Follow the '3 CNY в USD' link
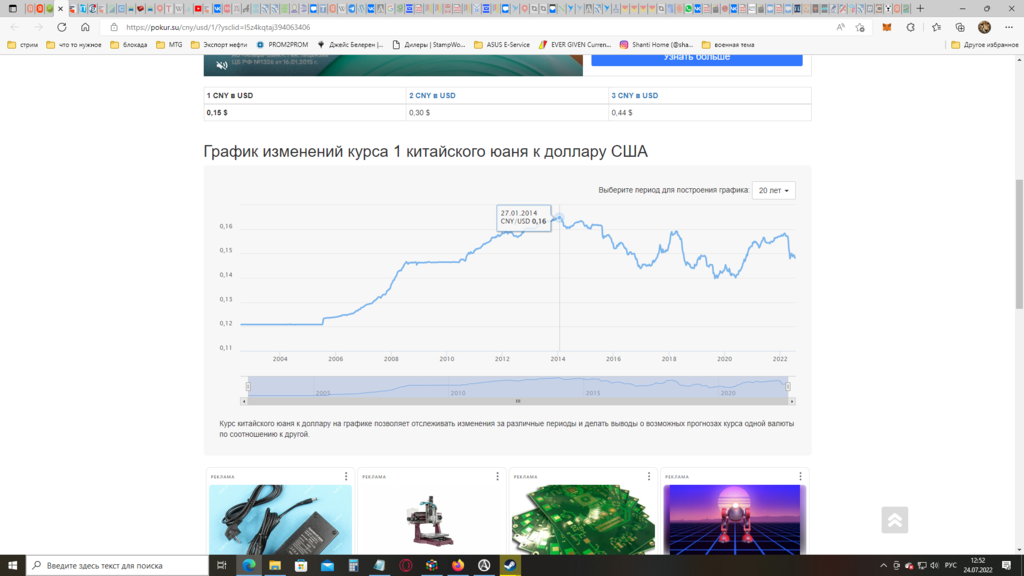The height and width of the screenshot is (576, 1024). pyautogui.click(x=634, y=96)
